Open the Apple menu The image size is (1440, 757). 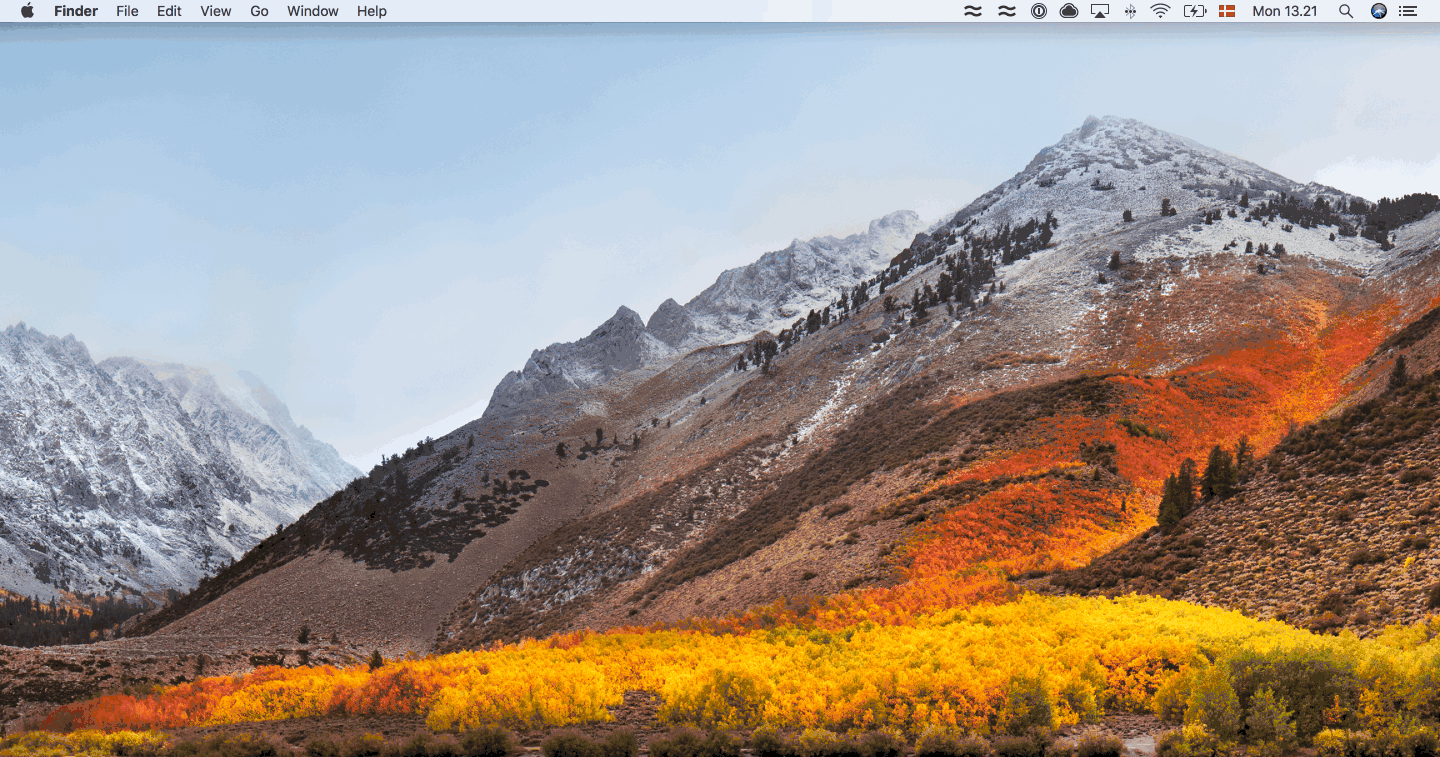click(x=27, y=11)
